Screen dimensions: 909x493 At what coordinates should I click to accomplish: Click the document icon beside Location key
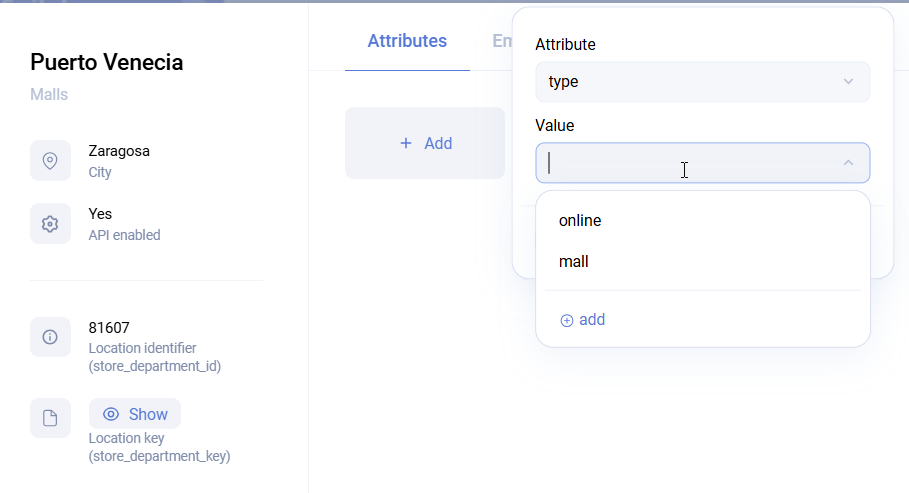[50, 418]
